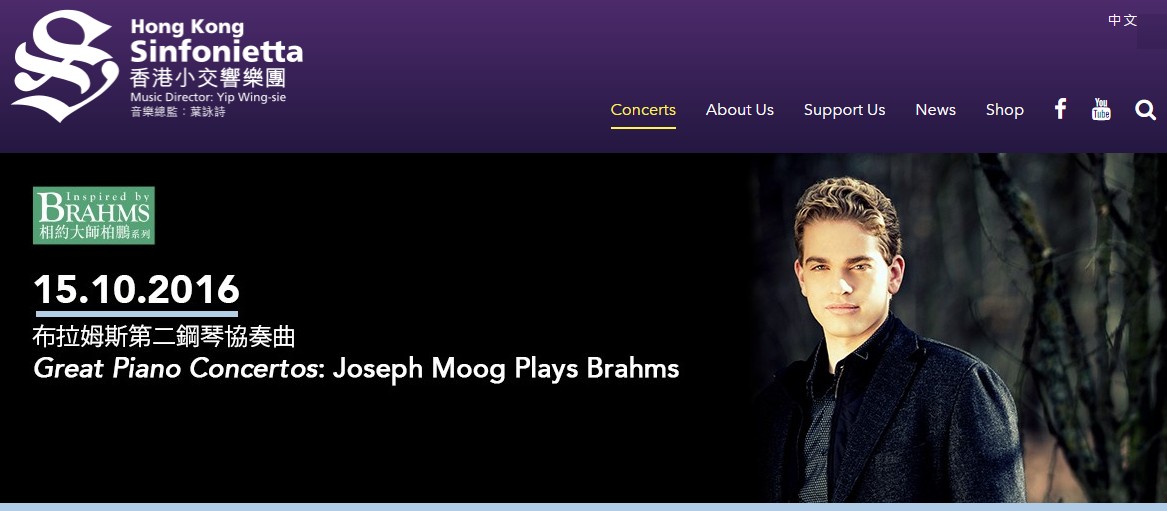Image resolution: width=1167 pixels, height=511 pixels.
Task: Open the Facebook icon link
Action: point(1060,109)
